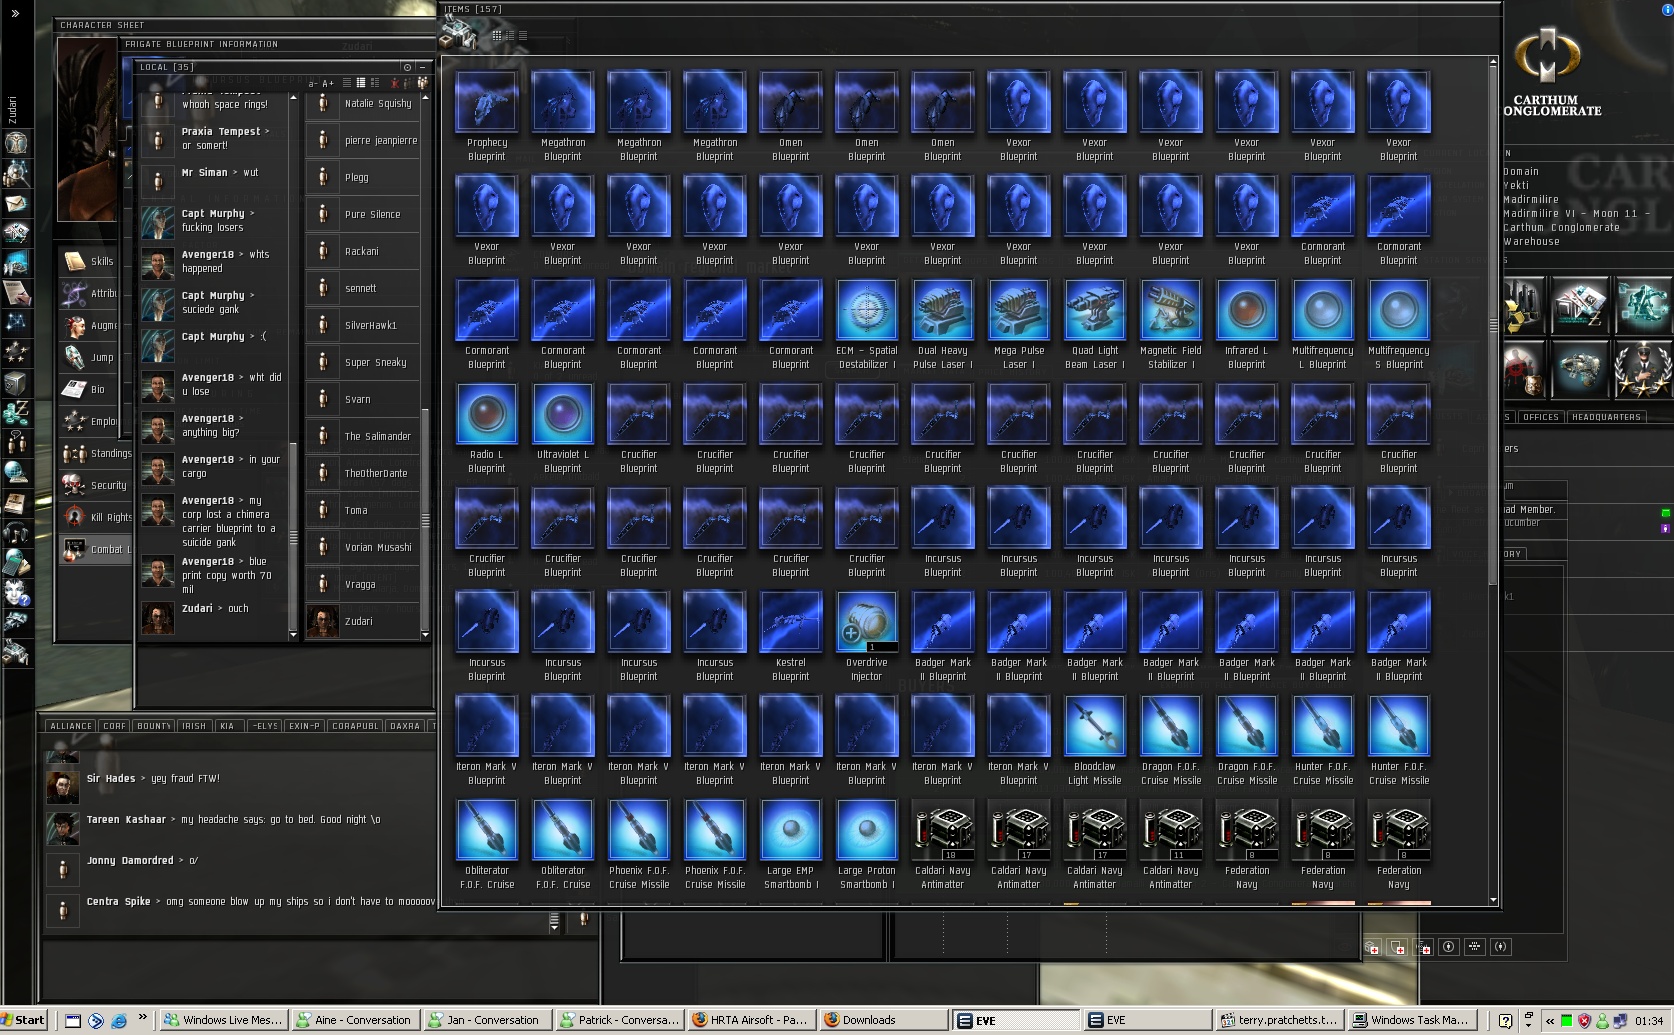Click Capt Murphy's 'suciede gank' message
The height and width of the screenshot is (1035, 1674).
(212, 302)
